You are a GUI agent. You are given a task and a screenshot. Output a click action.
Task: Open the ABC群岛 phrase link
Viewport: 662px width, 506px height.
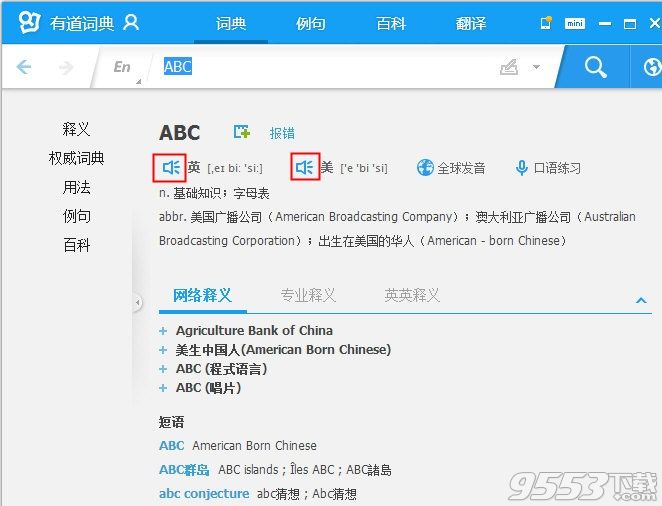[184, 470]
